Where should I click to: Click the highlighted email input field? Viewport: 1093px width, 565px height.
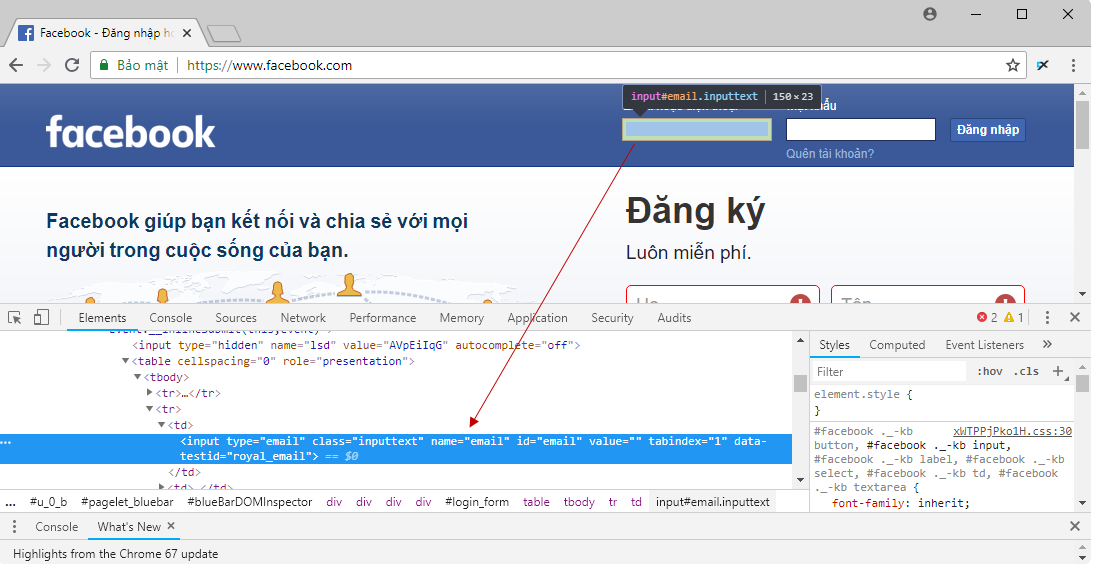pyautogui.click(x=697, y=130)
